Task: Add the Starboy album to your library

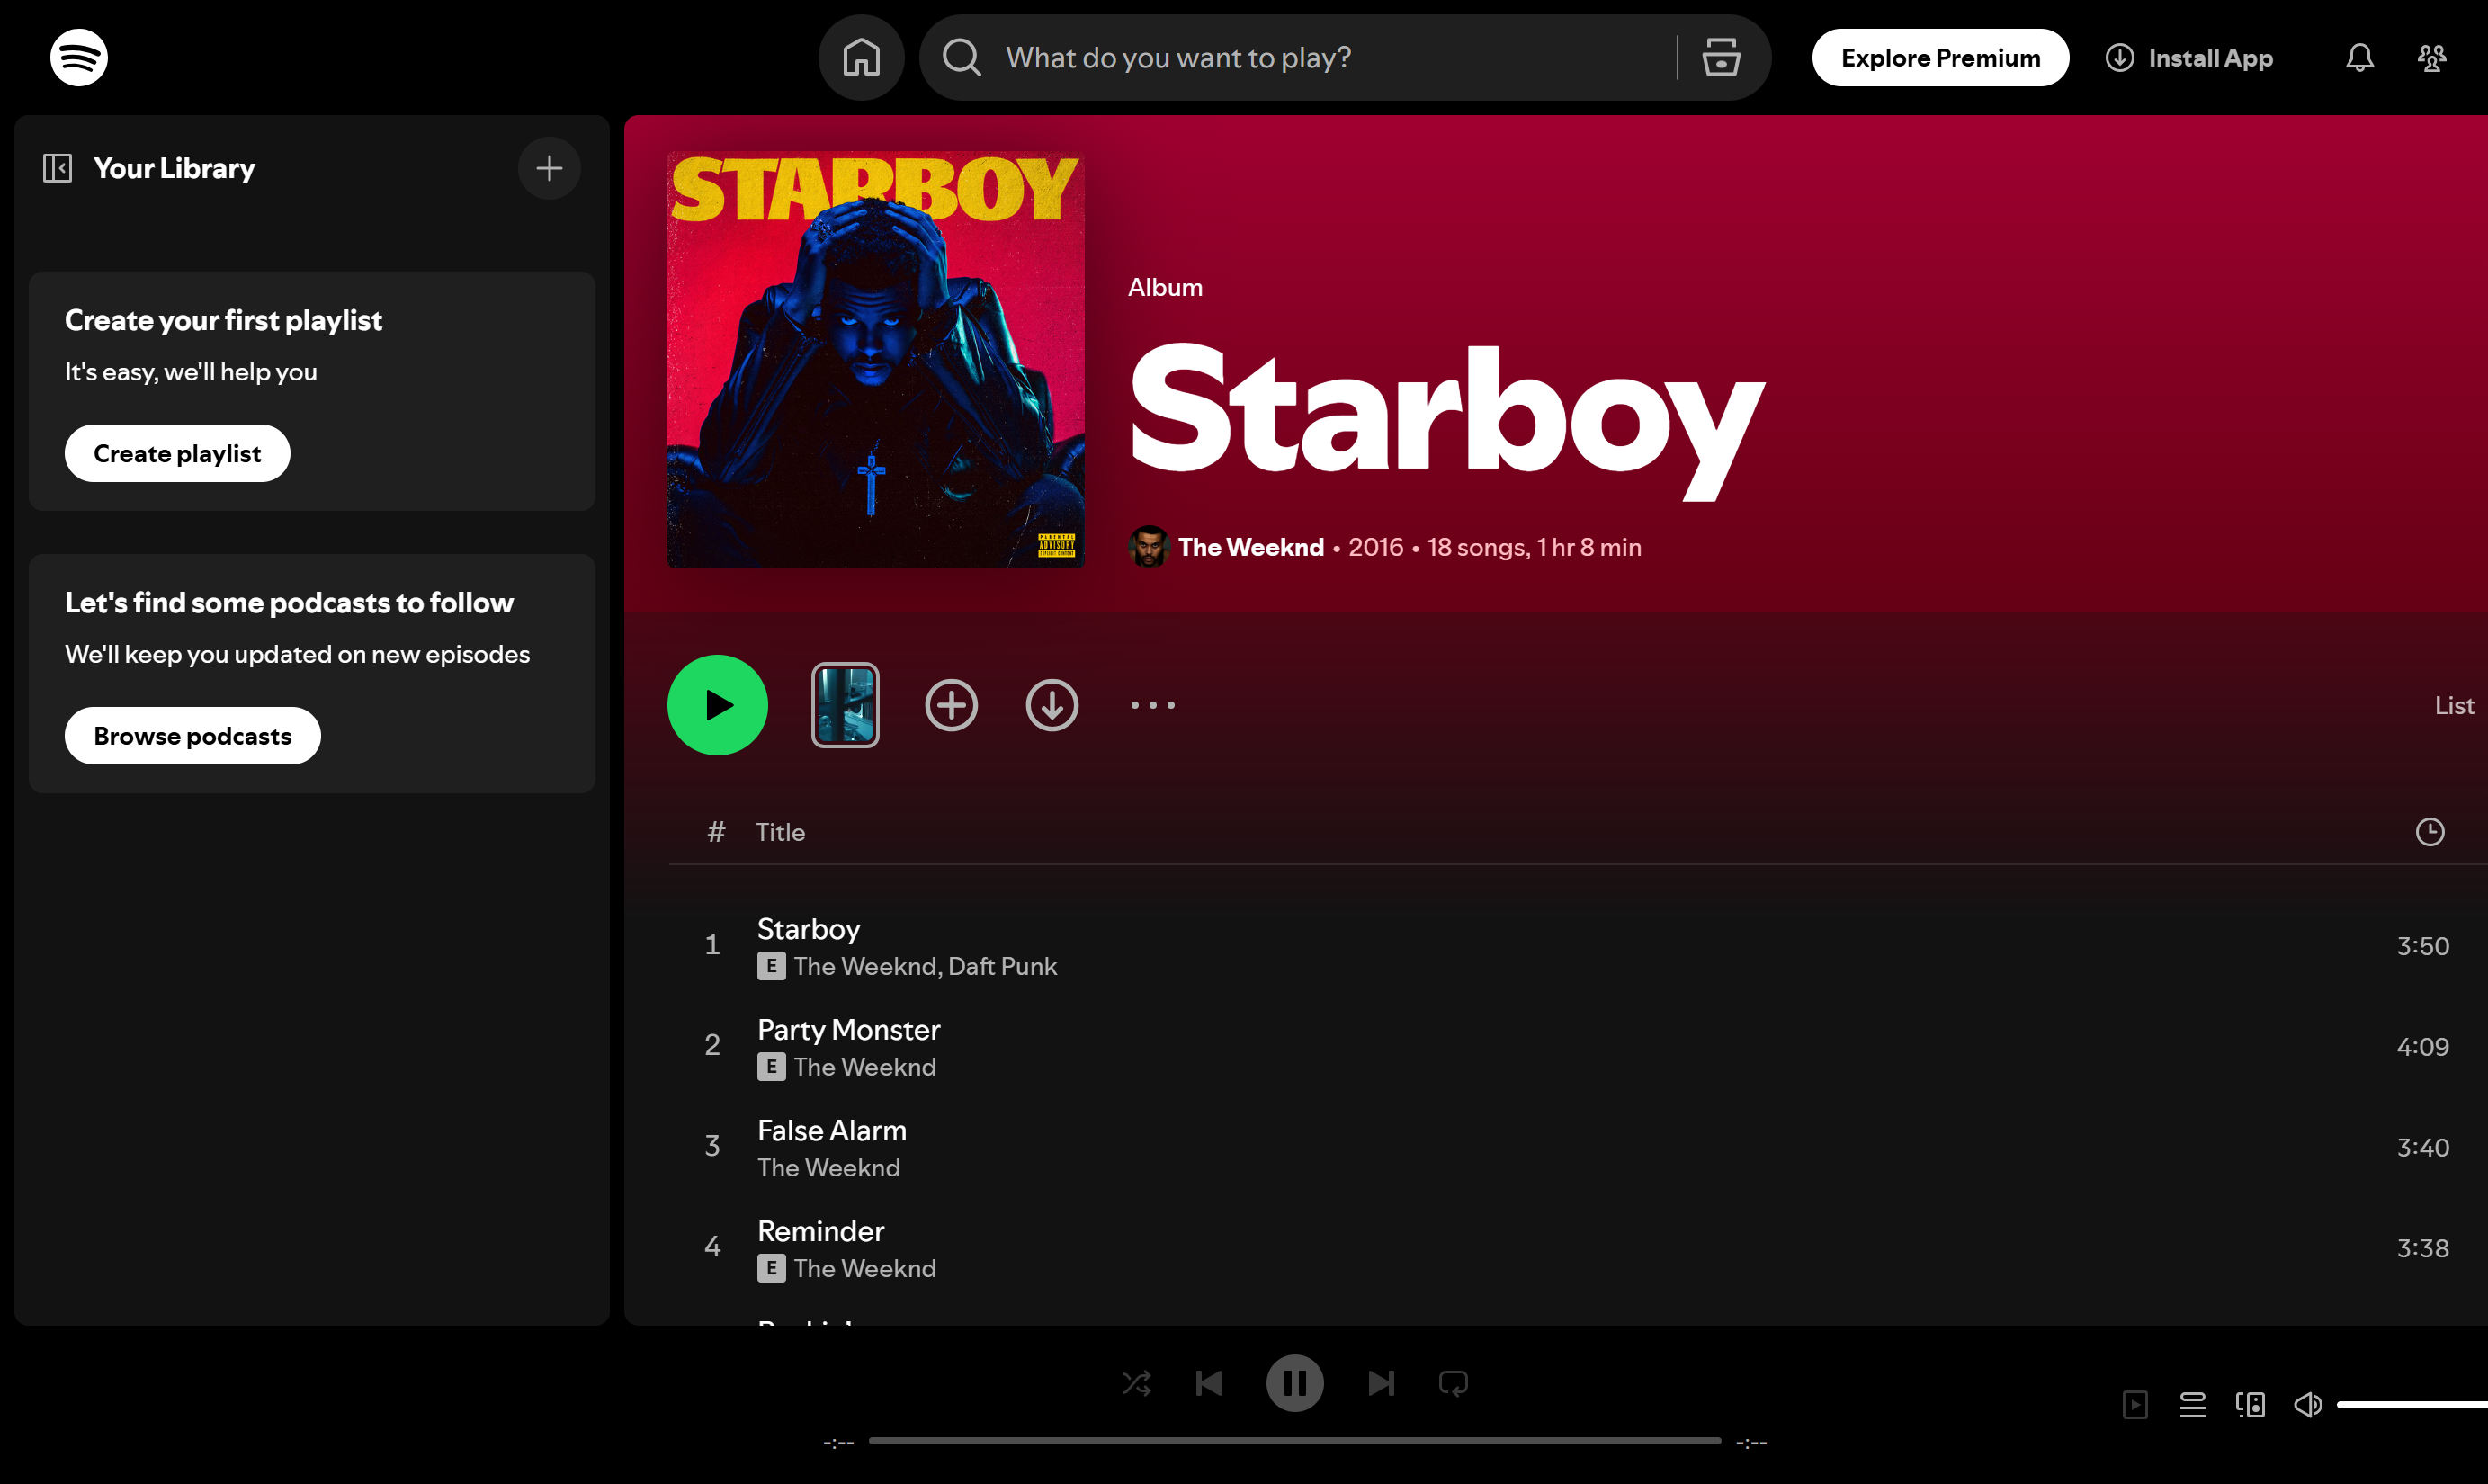Action: click(x=951, y=705)
